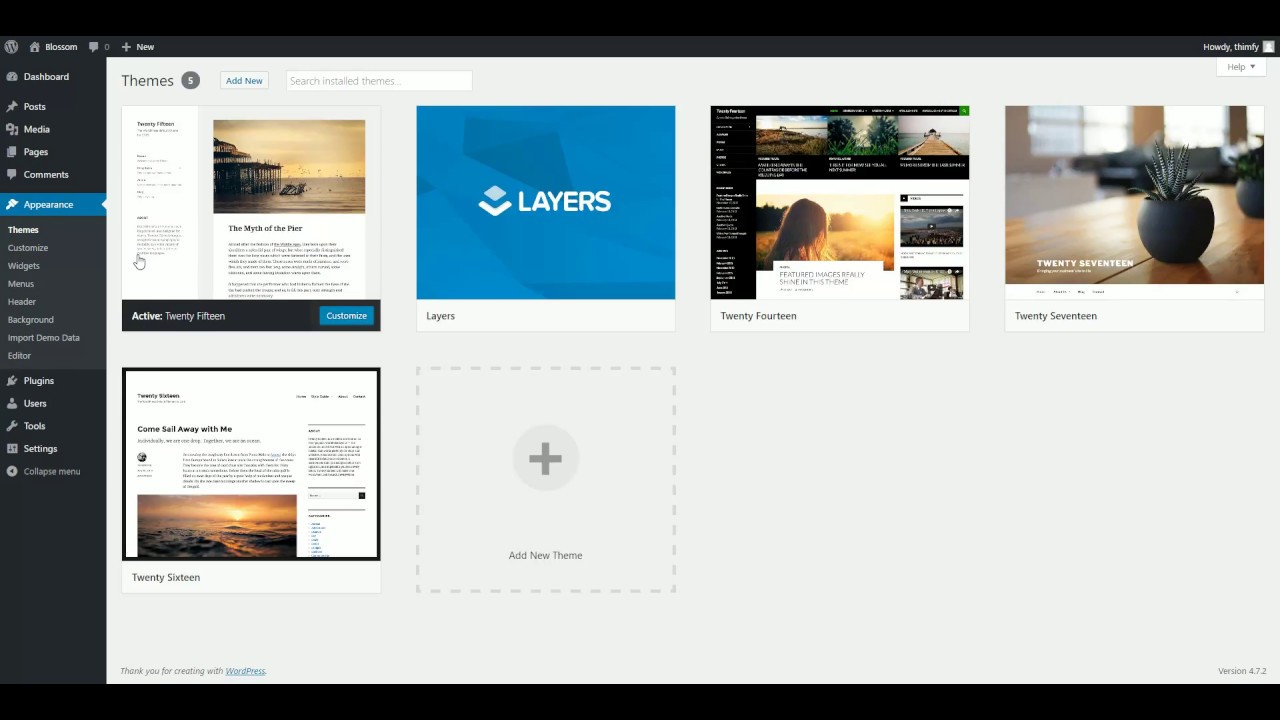Open Posts menu item

click(53, 106)
